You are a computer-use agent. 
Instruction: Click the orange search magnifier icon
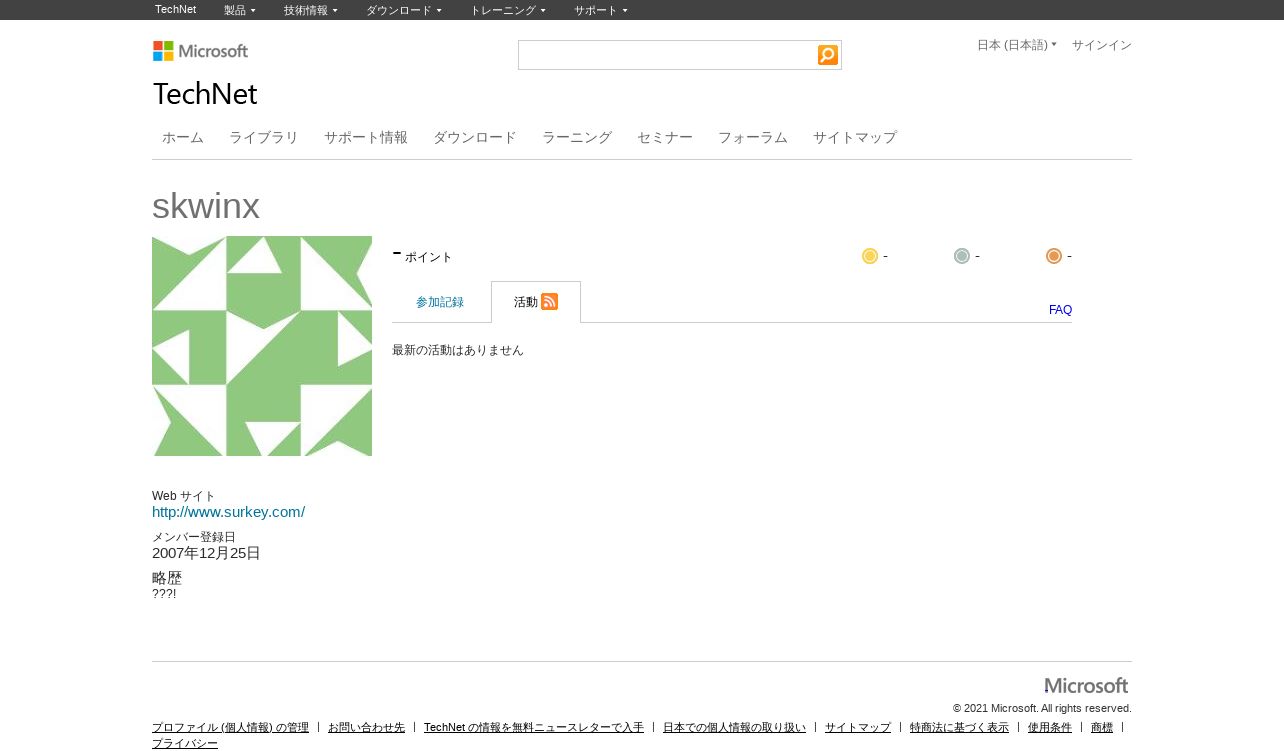[828, 55]
